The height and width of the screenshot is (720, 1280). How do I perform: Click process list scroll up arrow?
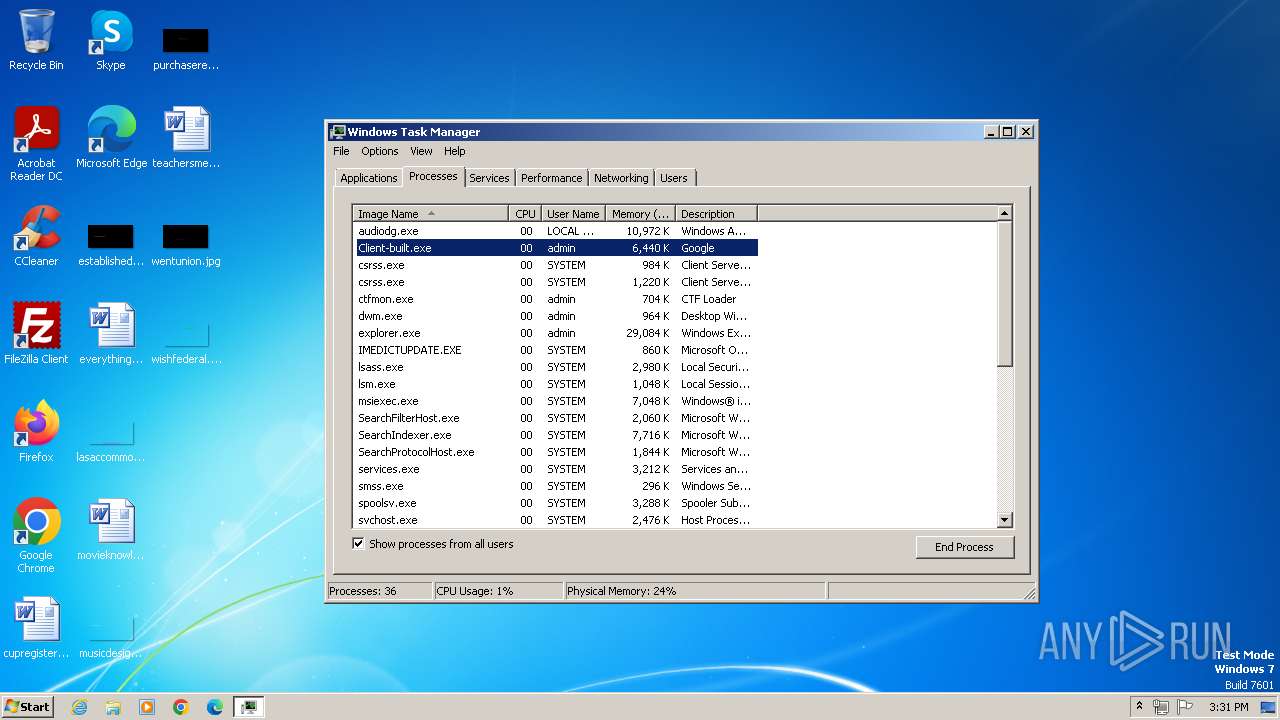click(1005, 213)
